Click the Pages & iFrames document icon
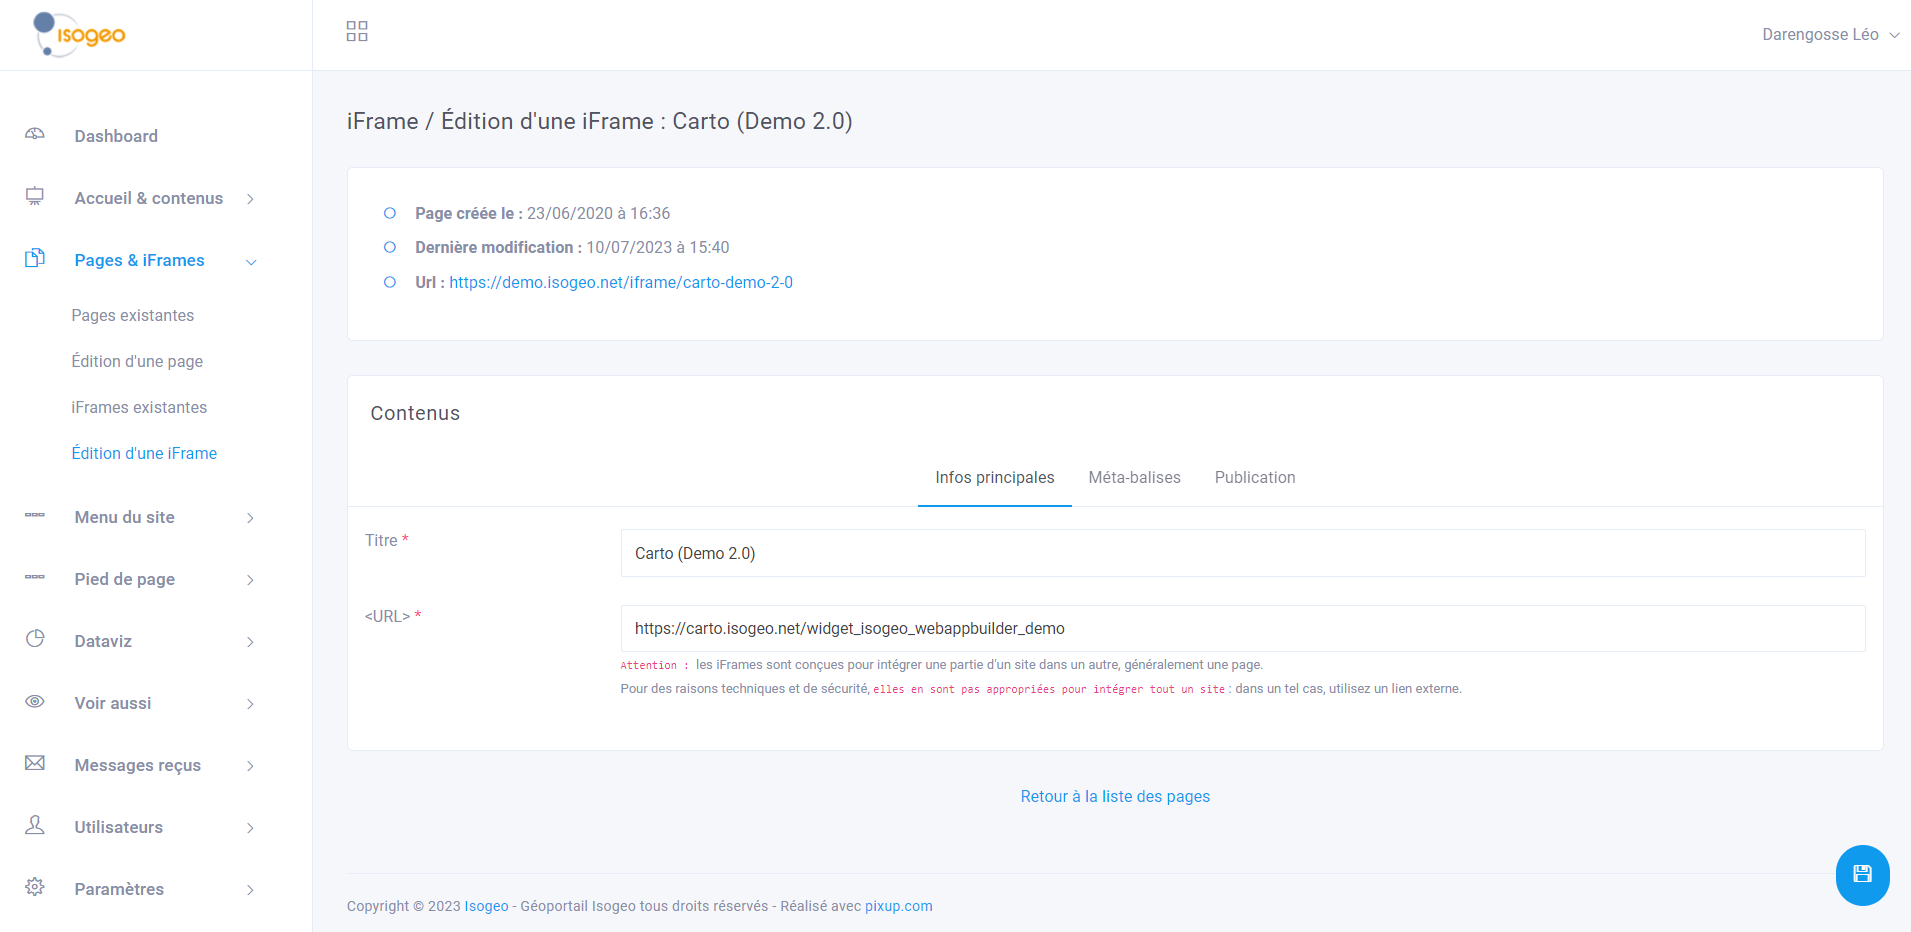The image size is (1911, 932). pyautogui.click(x=35, y=258)
